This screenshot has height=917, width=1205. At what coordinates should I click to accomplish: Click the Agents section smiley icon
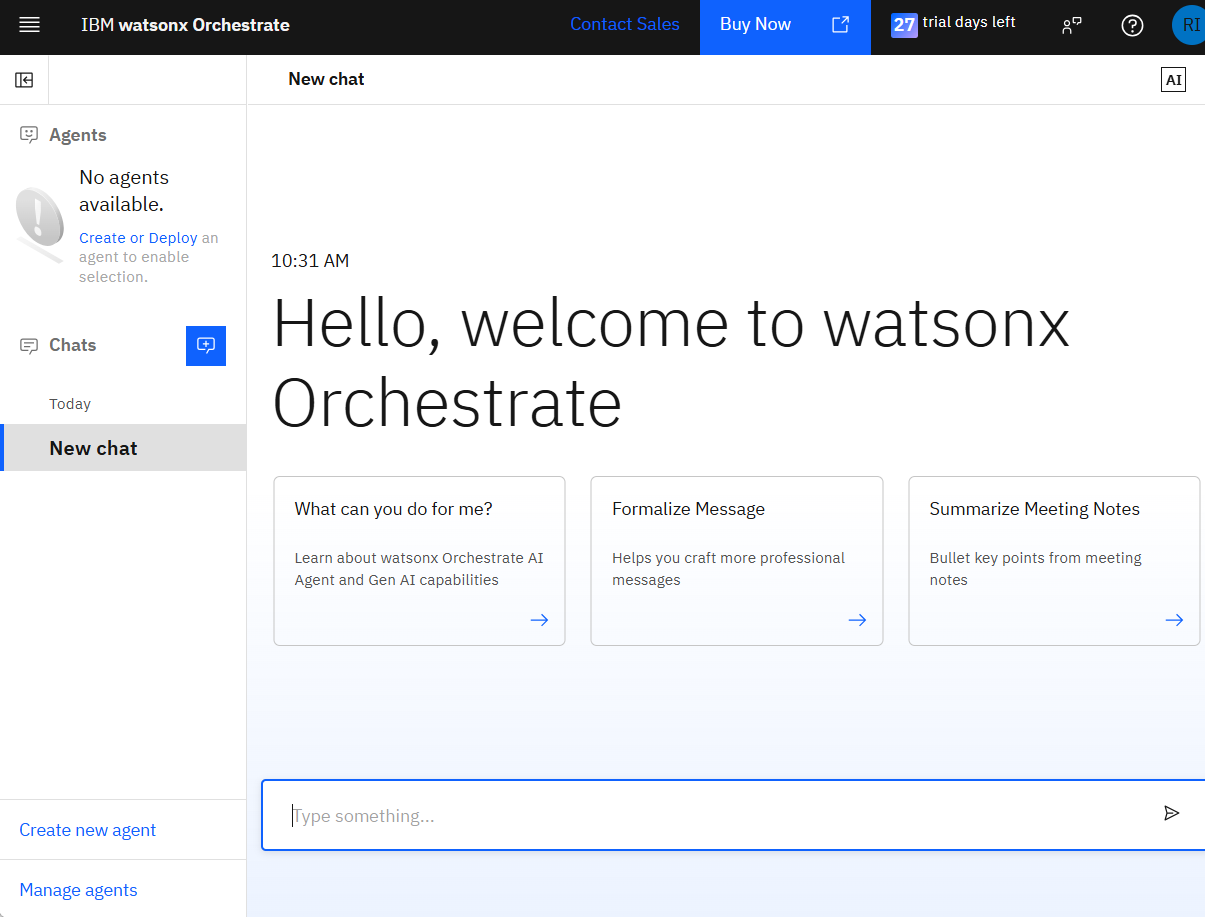(29, 135)
